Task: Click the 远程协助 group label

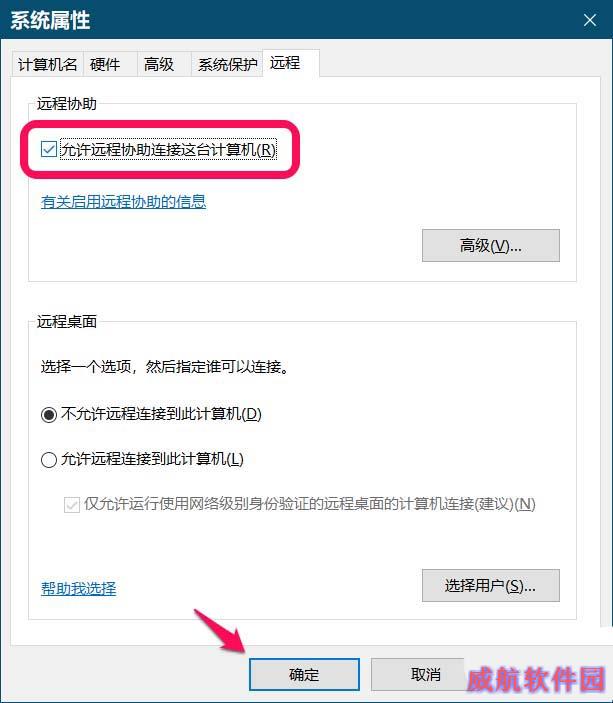Action: pyautogui.click(x=67, y=104)
